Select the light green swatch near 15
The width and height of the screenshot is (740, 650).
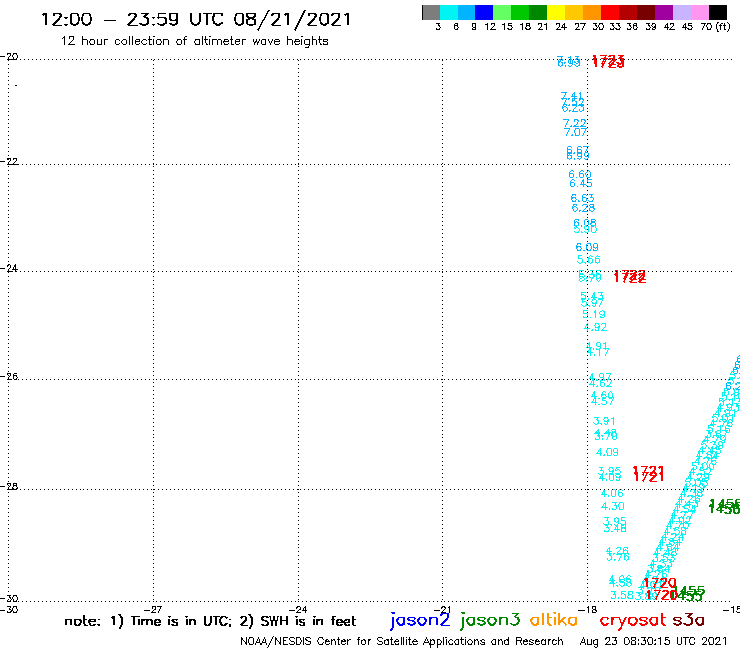tap(502, 12)
